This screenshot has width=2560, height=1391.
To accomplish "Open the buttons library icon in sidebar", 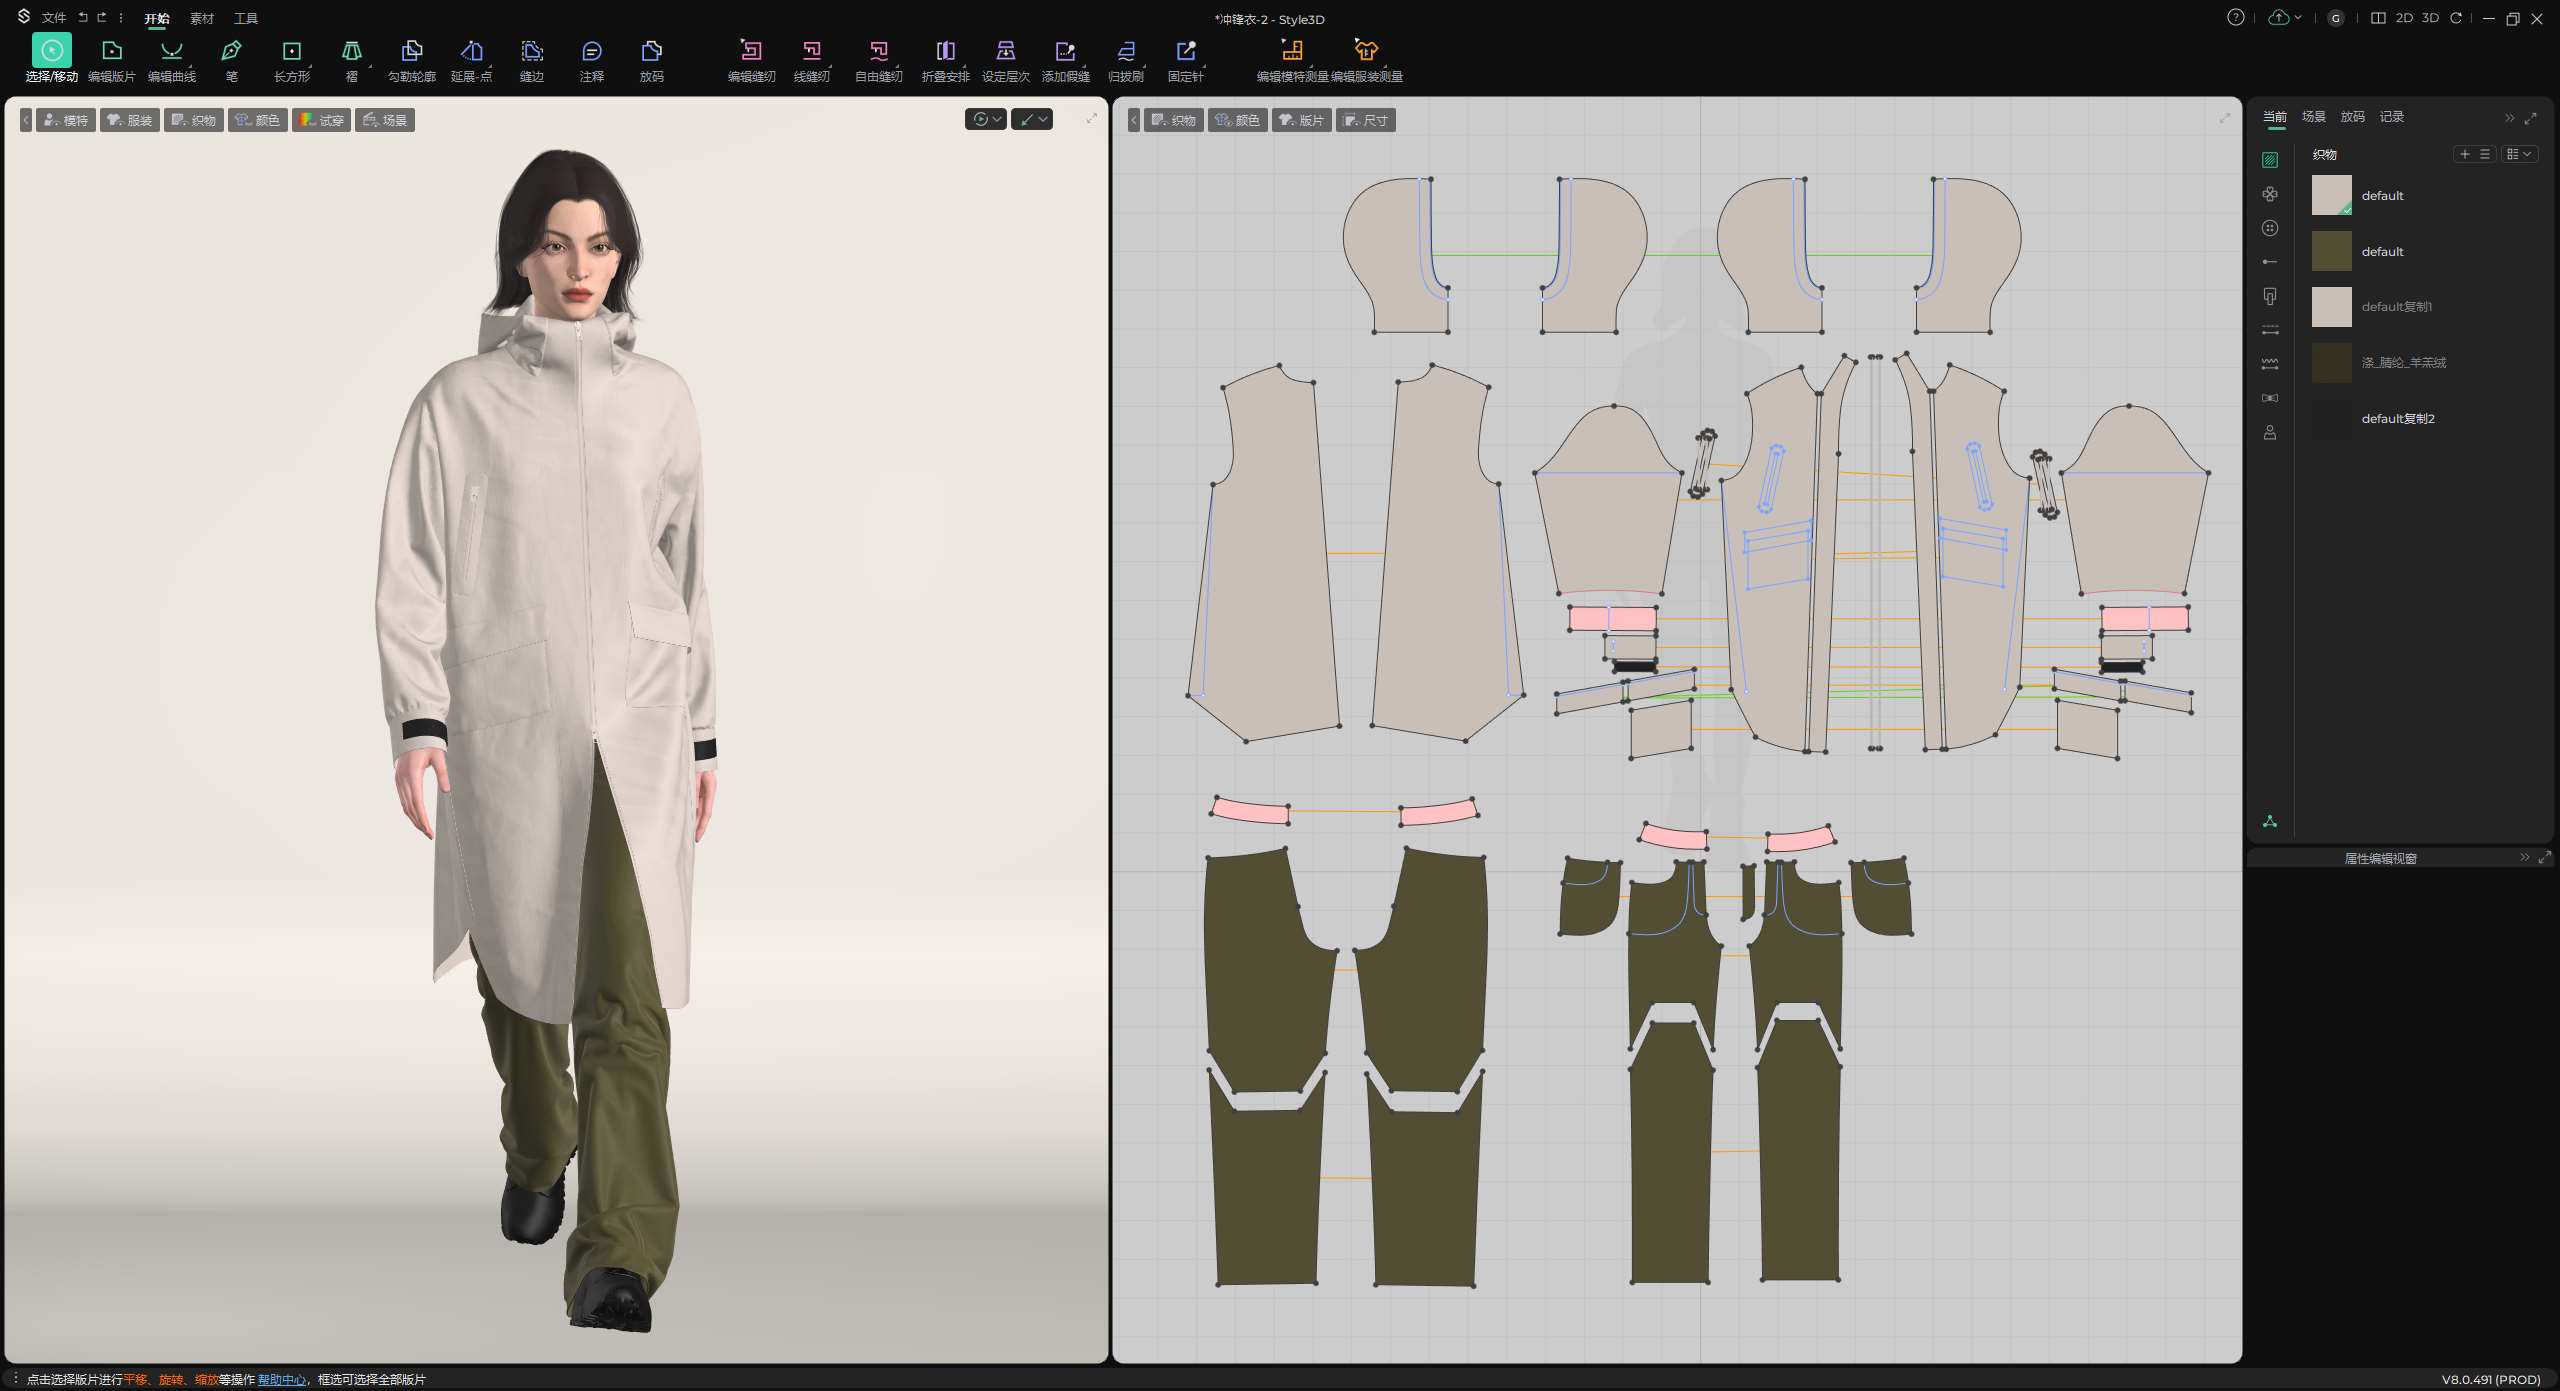I will (x=2270, y=228).
